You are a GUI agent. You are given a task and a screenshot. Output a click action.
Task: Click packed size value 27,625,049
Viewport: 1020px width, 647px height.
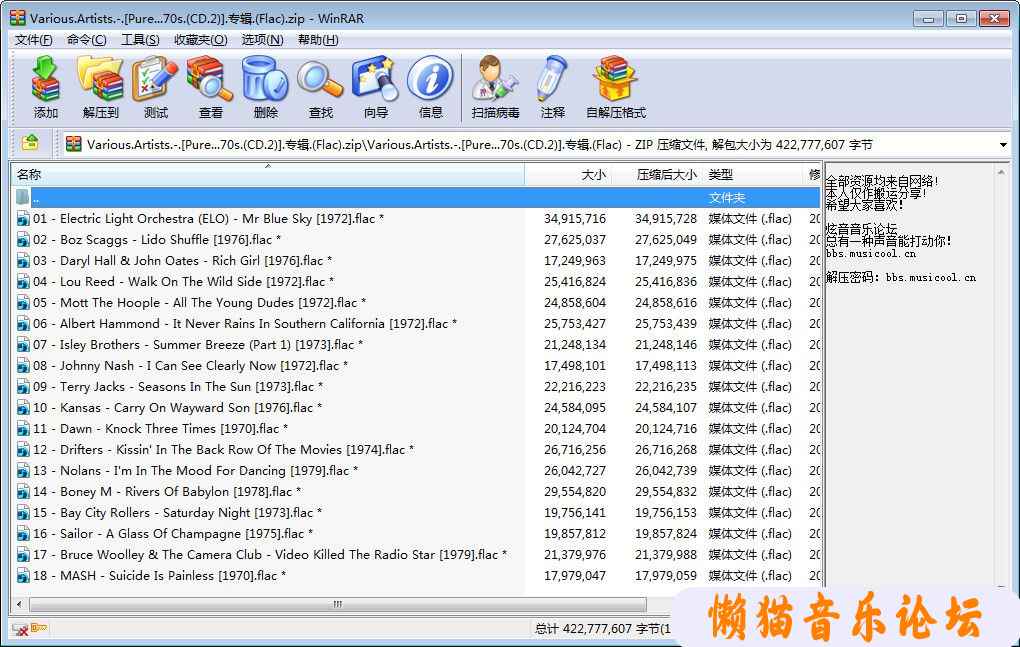click(665, 239)
